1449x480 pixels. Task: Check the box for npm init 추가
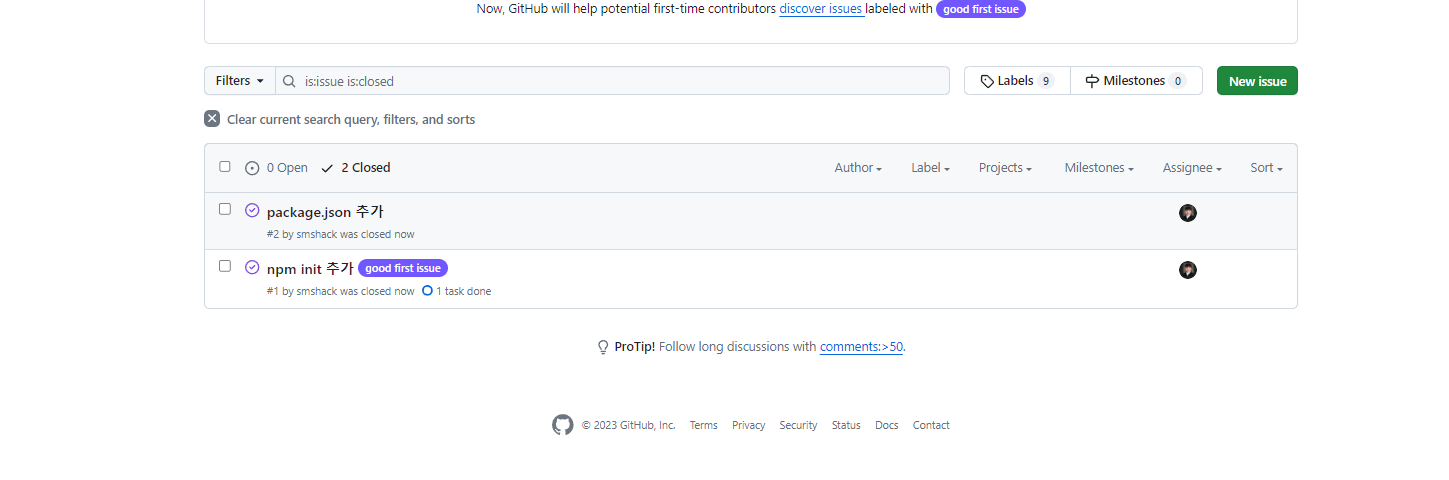tap(225, 266)
